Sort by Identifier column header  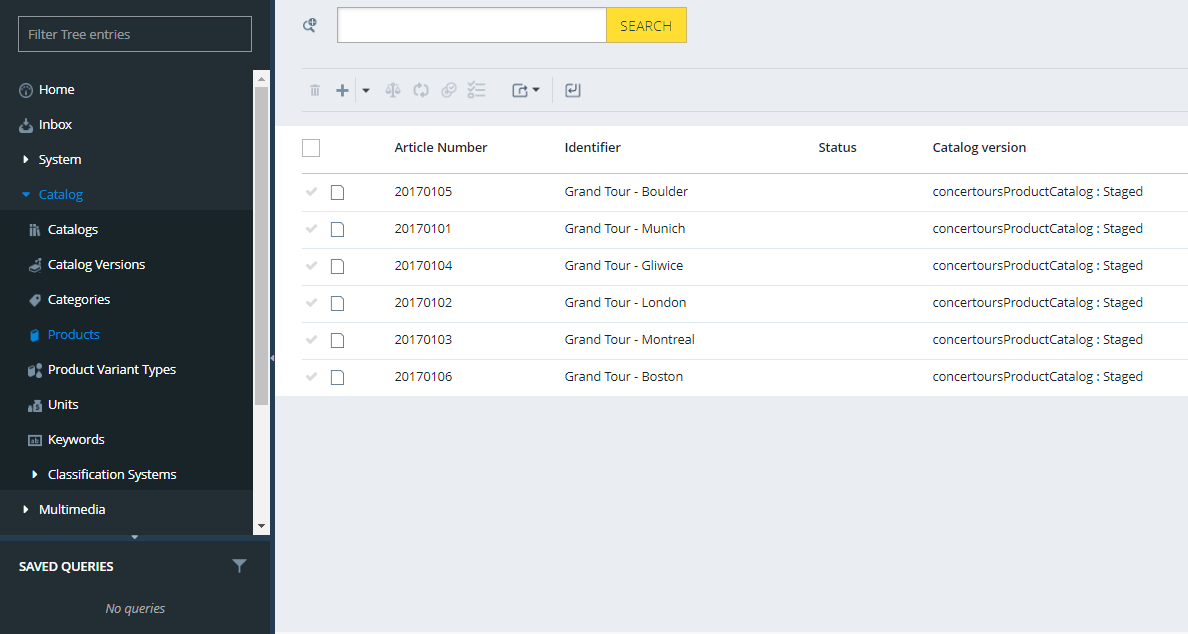(592, 148)
